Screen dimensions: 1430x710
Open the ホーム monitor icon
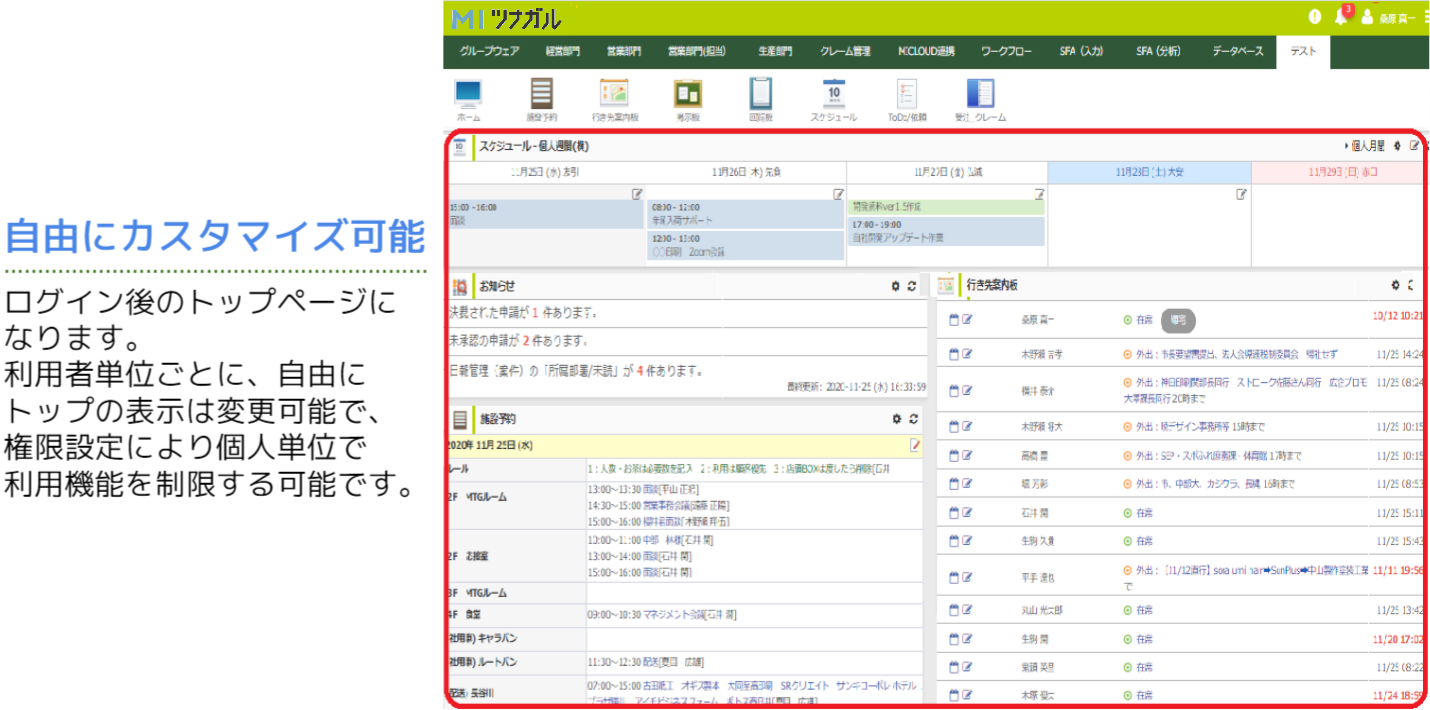[468, 94]
